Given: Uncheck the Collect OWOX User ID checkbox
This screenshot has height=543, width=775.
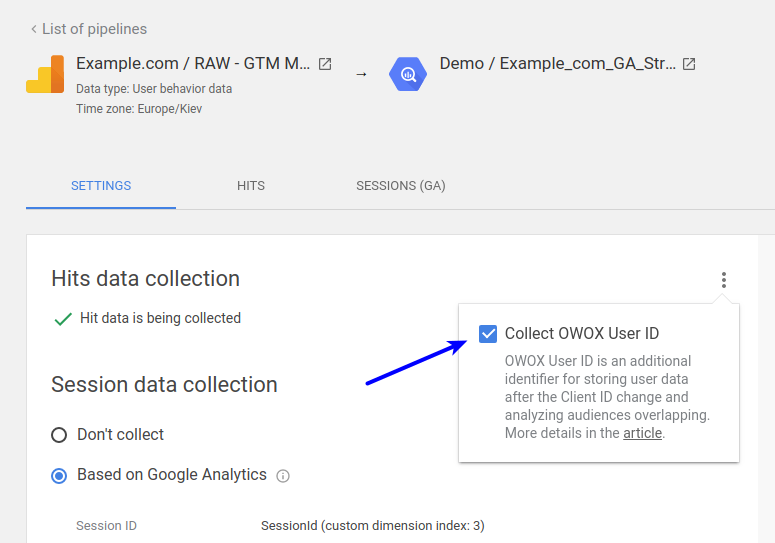Looking at the screenshot, I should (488, 334).
